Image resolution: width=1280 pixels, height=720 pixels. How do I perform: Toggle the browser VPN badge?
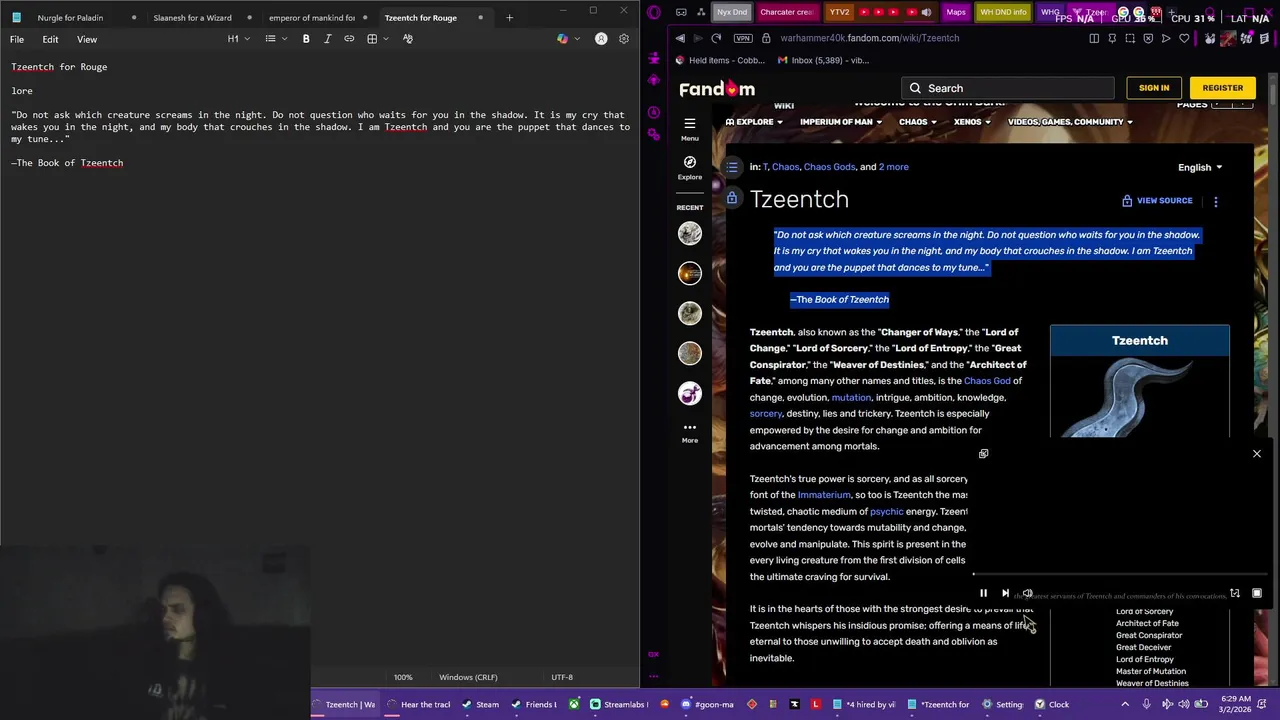pos(742,38)
